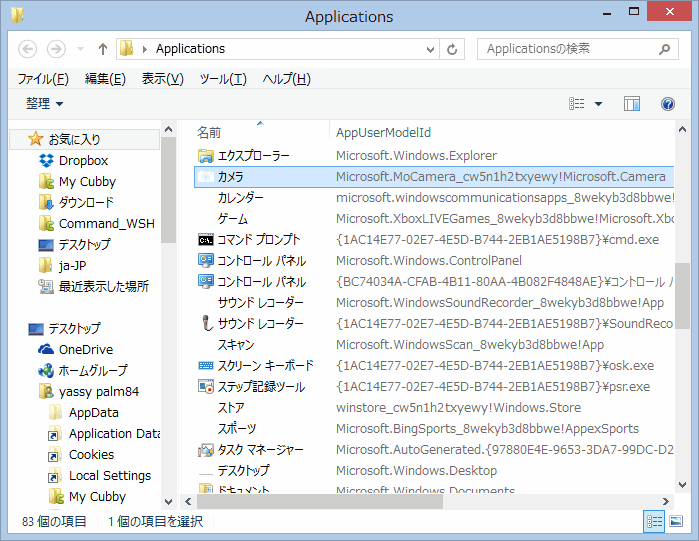
Task: Click the OneDrive cloud icon
Action: [46, 349]
